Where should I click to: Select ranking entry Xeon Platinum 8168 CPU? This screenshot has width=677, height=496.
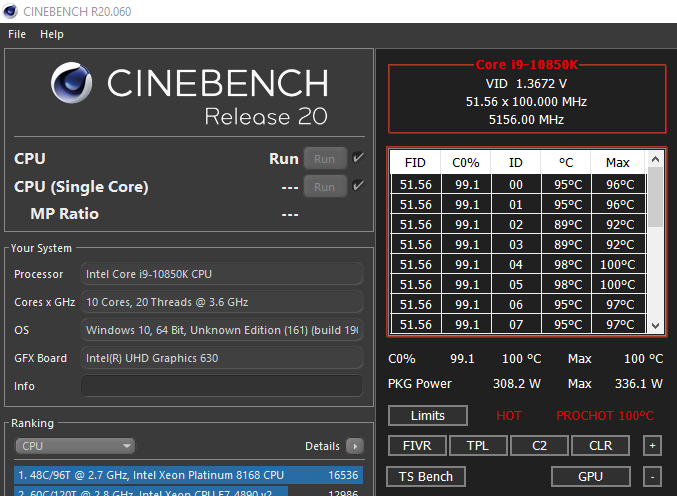click(x=189, y=475)
